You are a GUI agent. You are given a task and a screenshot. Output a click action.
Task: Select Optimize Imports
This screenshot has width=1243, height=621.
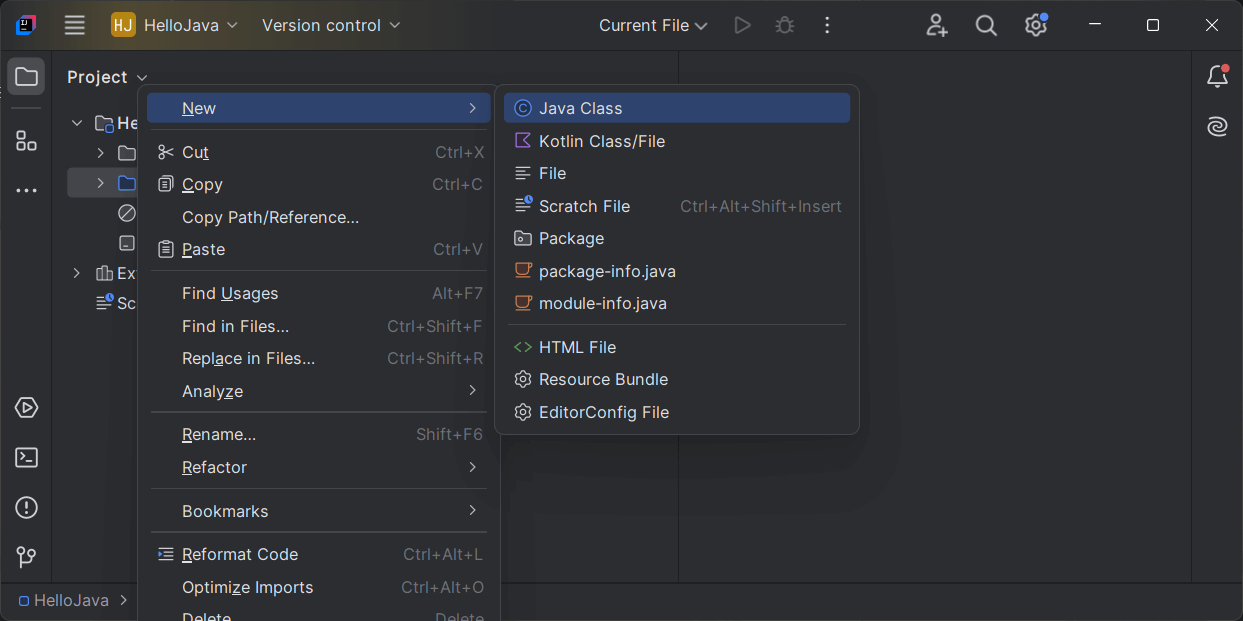pyautogui.click(x=319, y=587)
